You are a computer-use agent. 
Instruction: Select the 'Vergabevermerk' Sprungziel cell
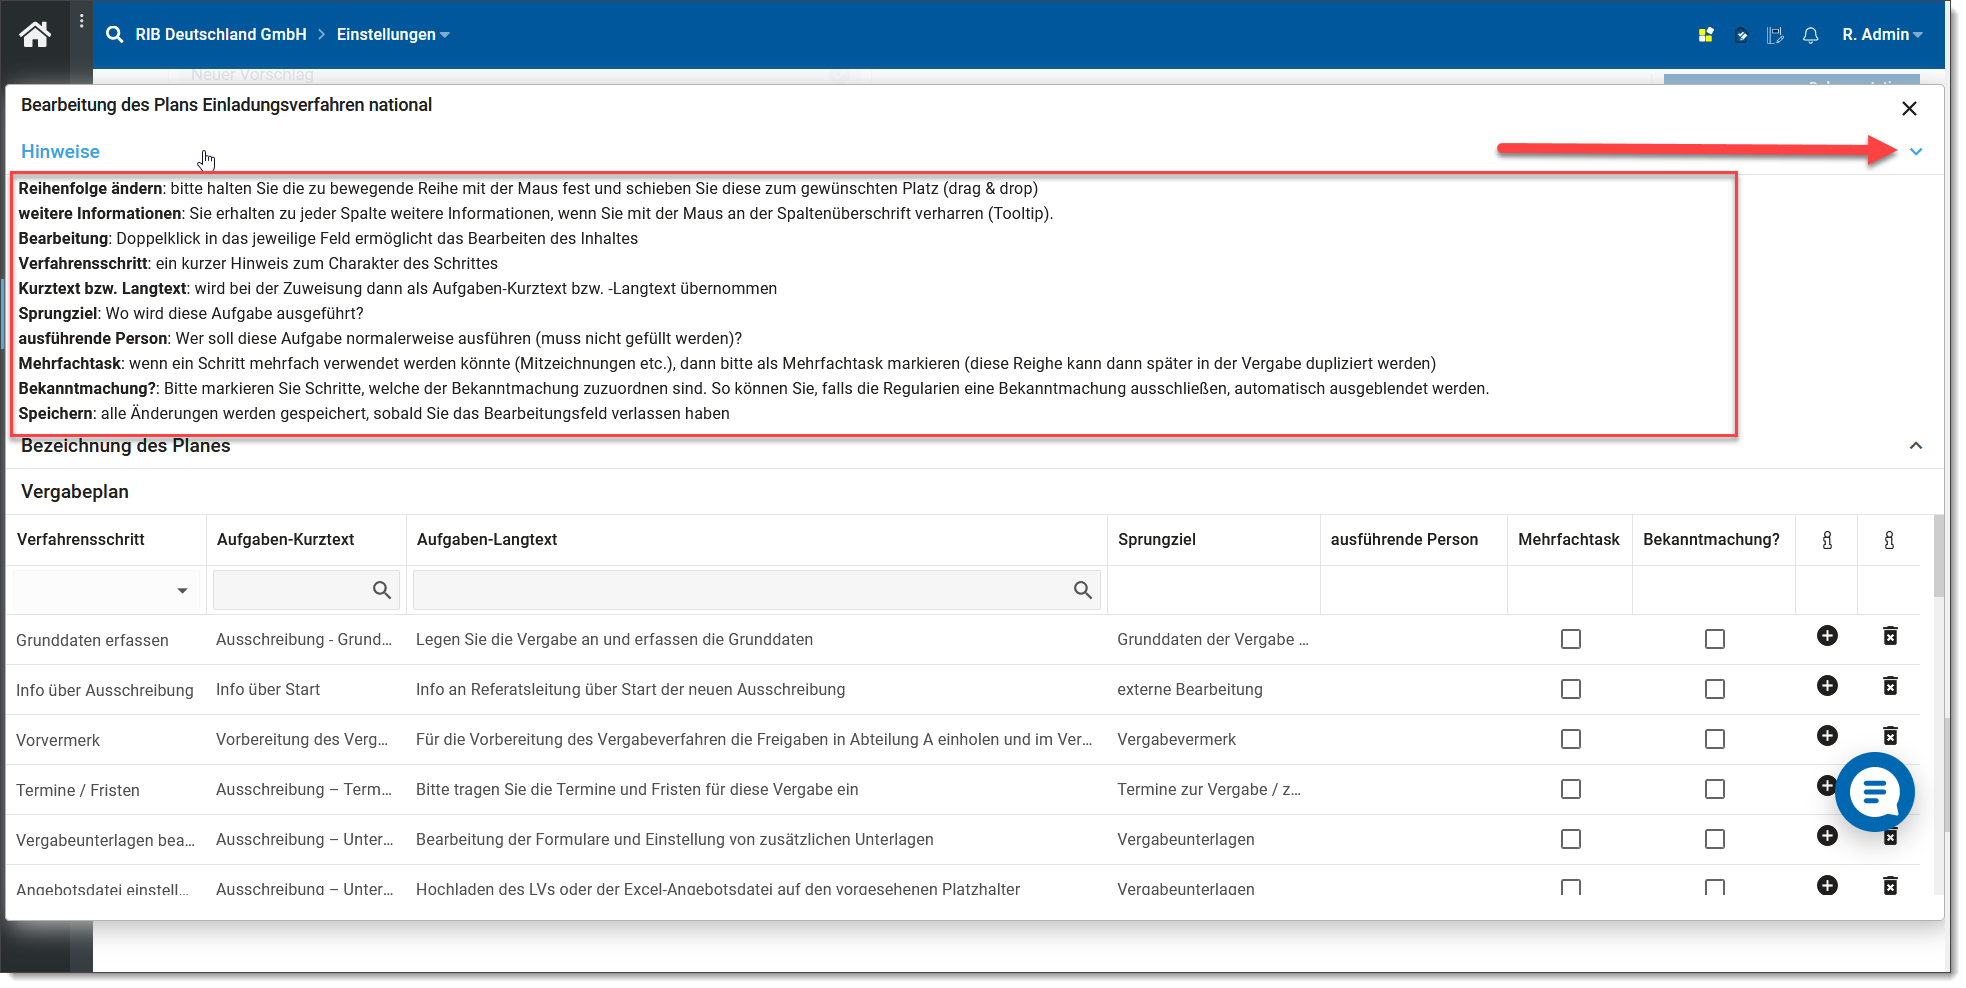[1176, 739]
